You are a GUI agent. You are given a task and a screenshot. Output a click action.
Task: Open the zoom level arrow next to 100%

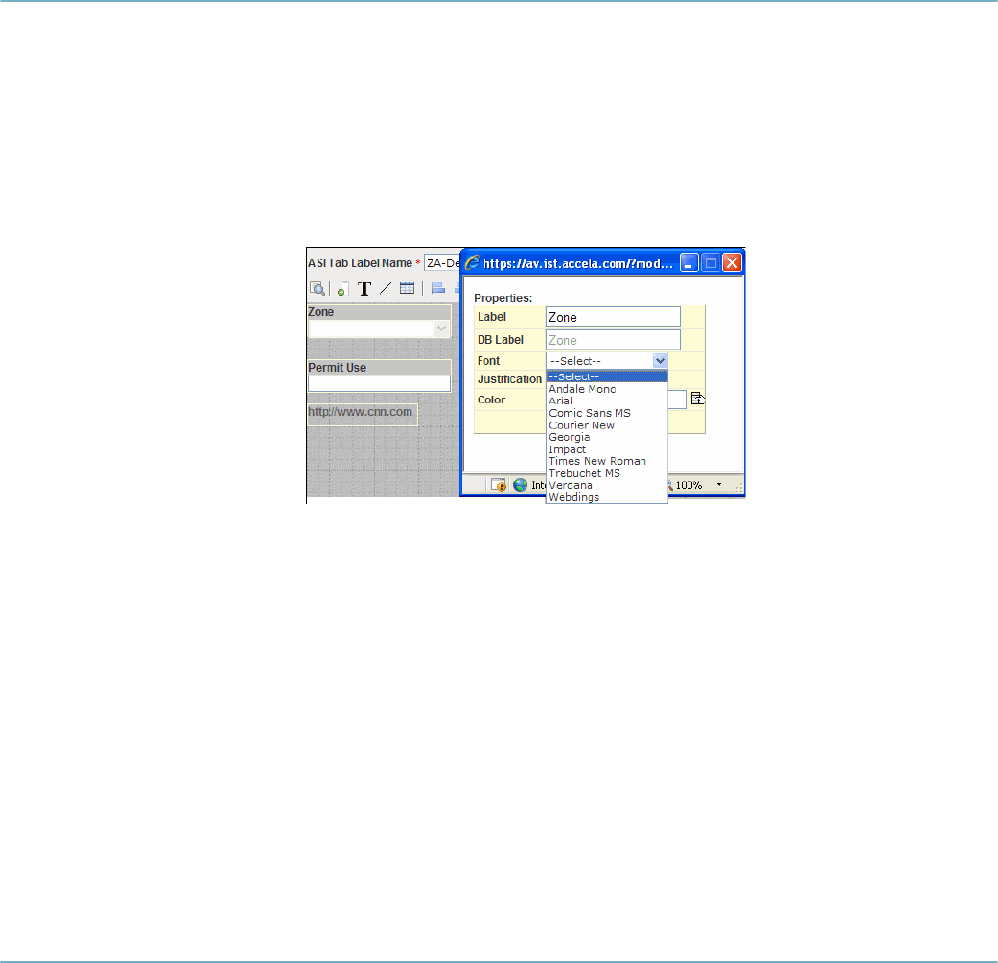click(x=719, y=485)
